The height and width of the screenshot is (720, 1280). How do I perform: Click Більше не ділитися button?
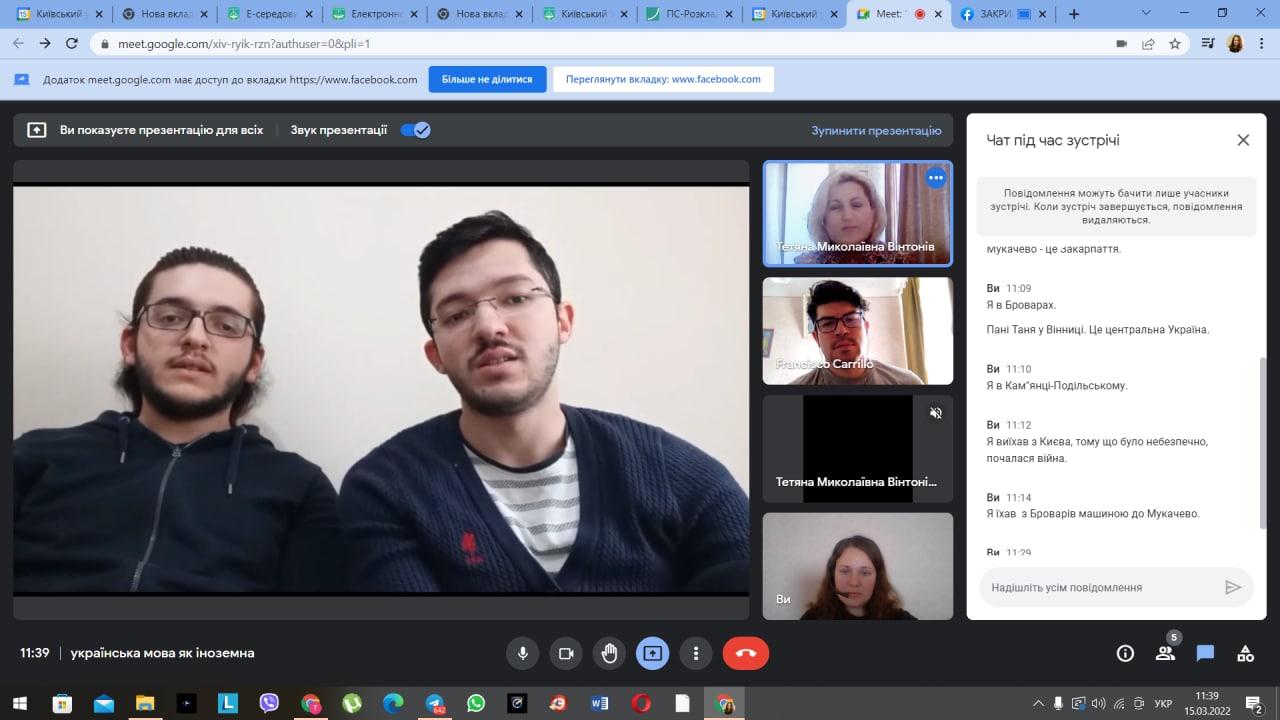(487, 79)
